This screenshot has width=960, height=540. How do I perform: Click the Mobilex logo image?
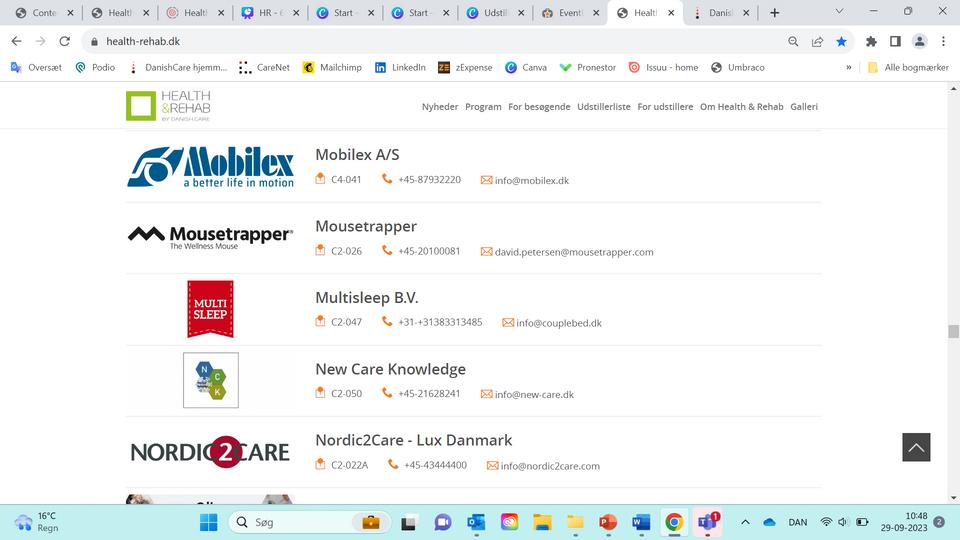[211, 167]
